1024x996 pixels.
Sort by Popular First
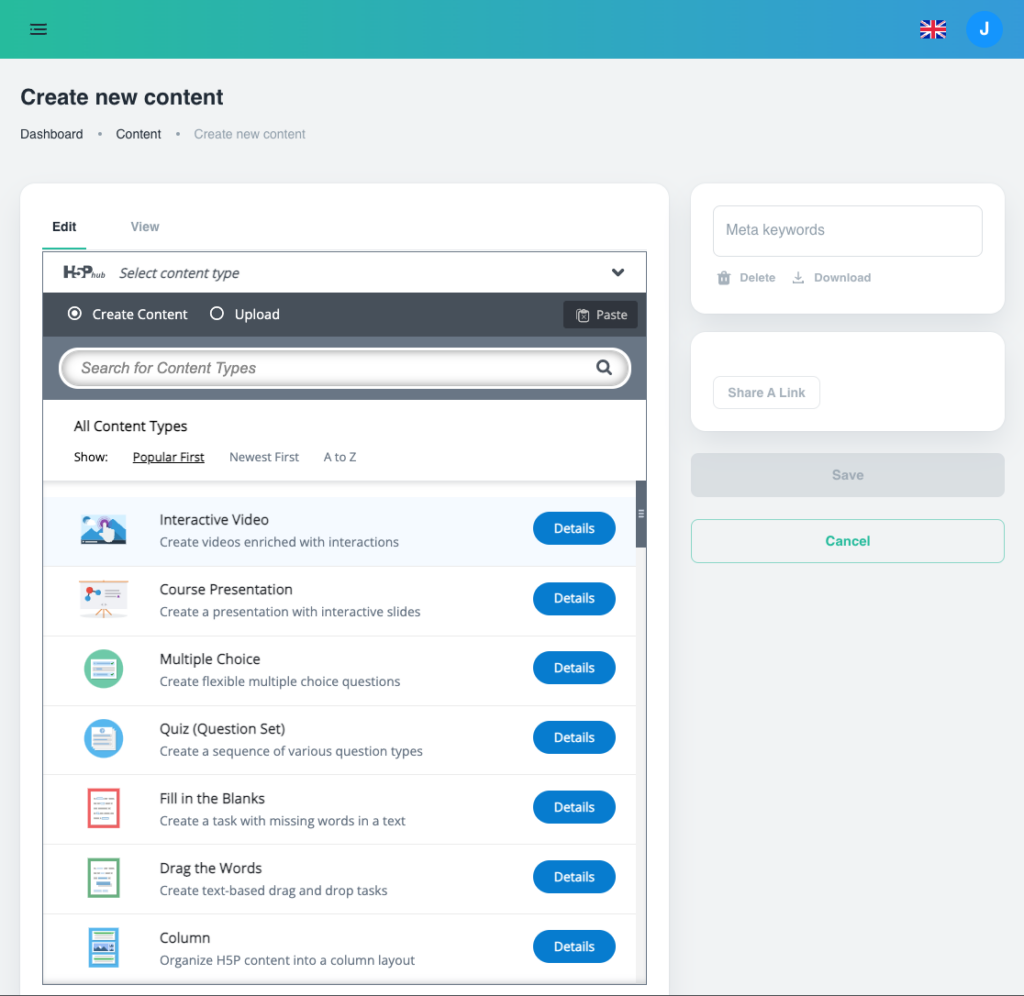[x=168, y=457]
